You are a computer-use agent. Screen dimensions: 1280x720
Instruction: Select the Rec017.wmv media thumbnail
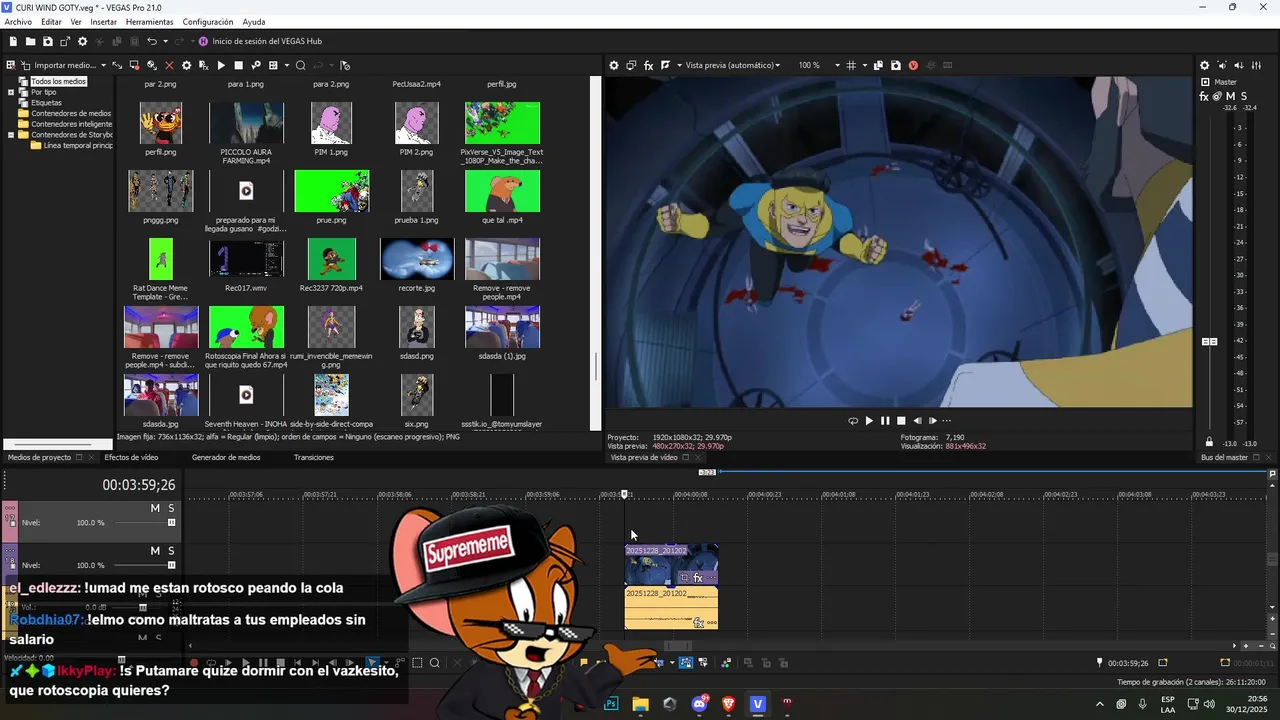click(x=246, y=260)
